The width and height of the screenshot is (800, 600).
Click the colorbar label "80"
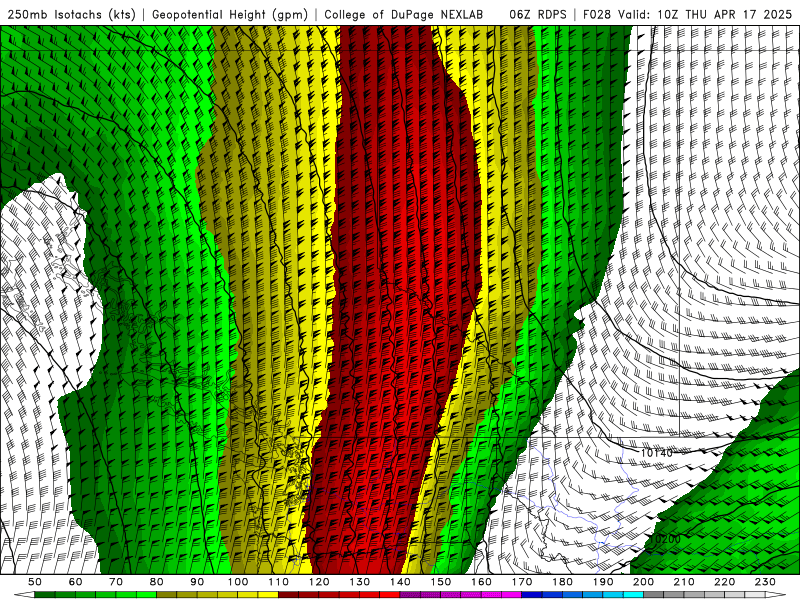[x=157, y=582]
